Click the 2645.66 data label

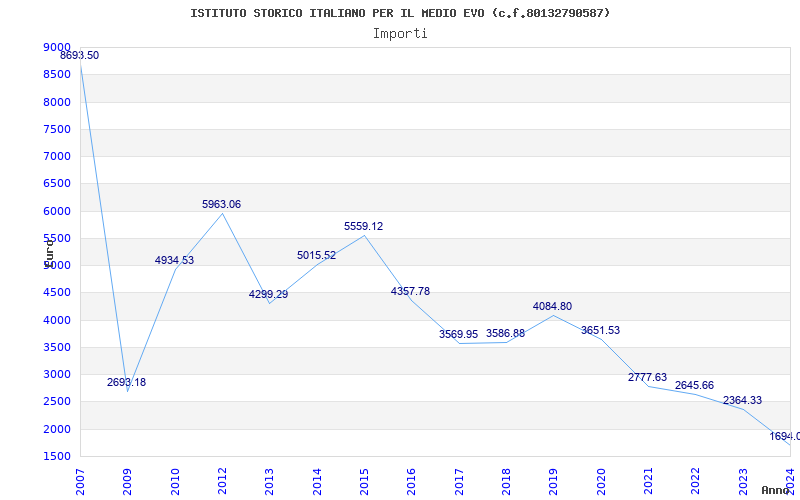point(694,385)
